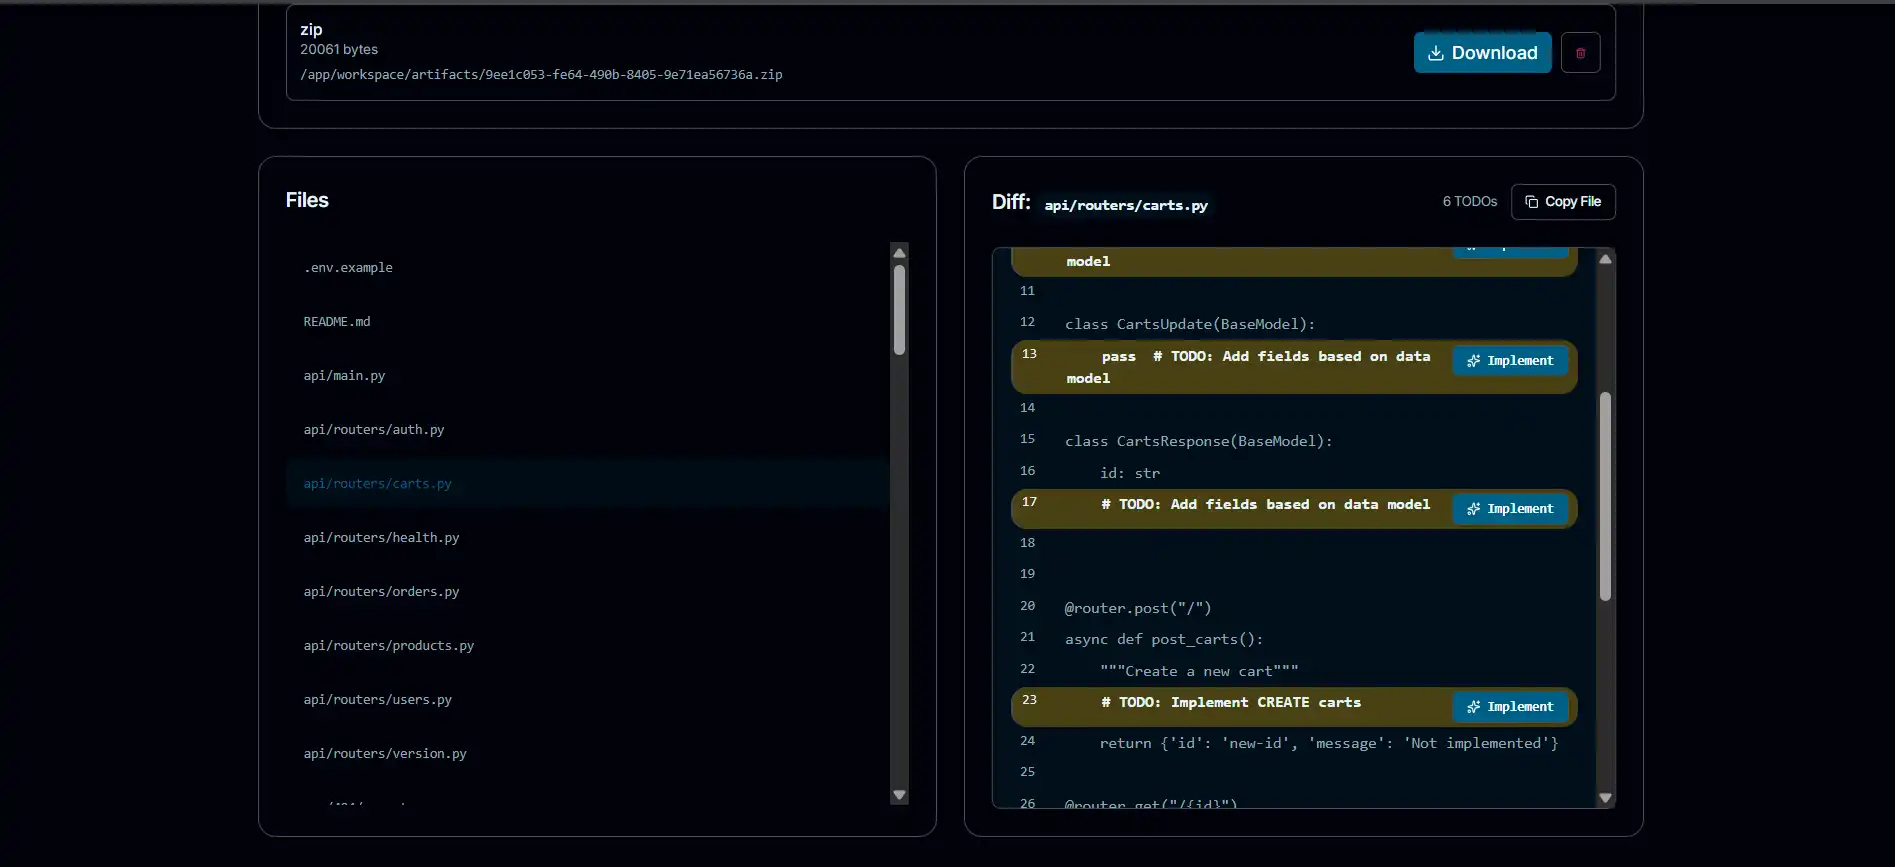
Task: Click the Files panel heading
Action: coord(307,200)
